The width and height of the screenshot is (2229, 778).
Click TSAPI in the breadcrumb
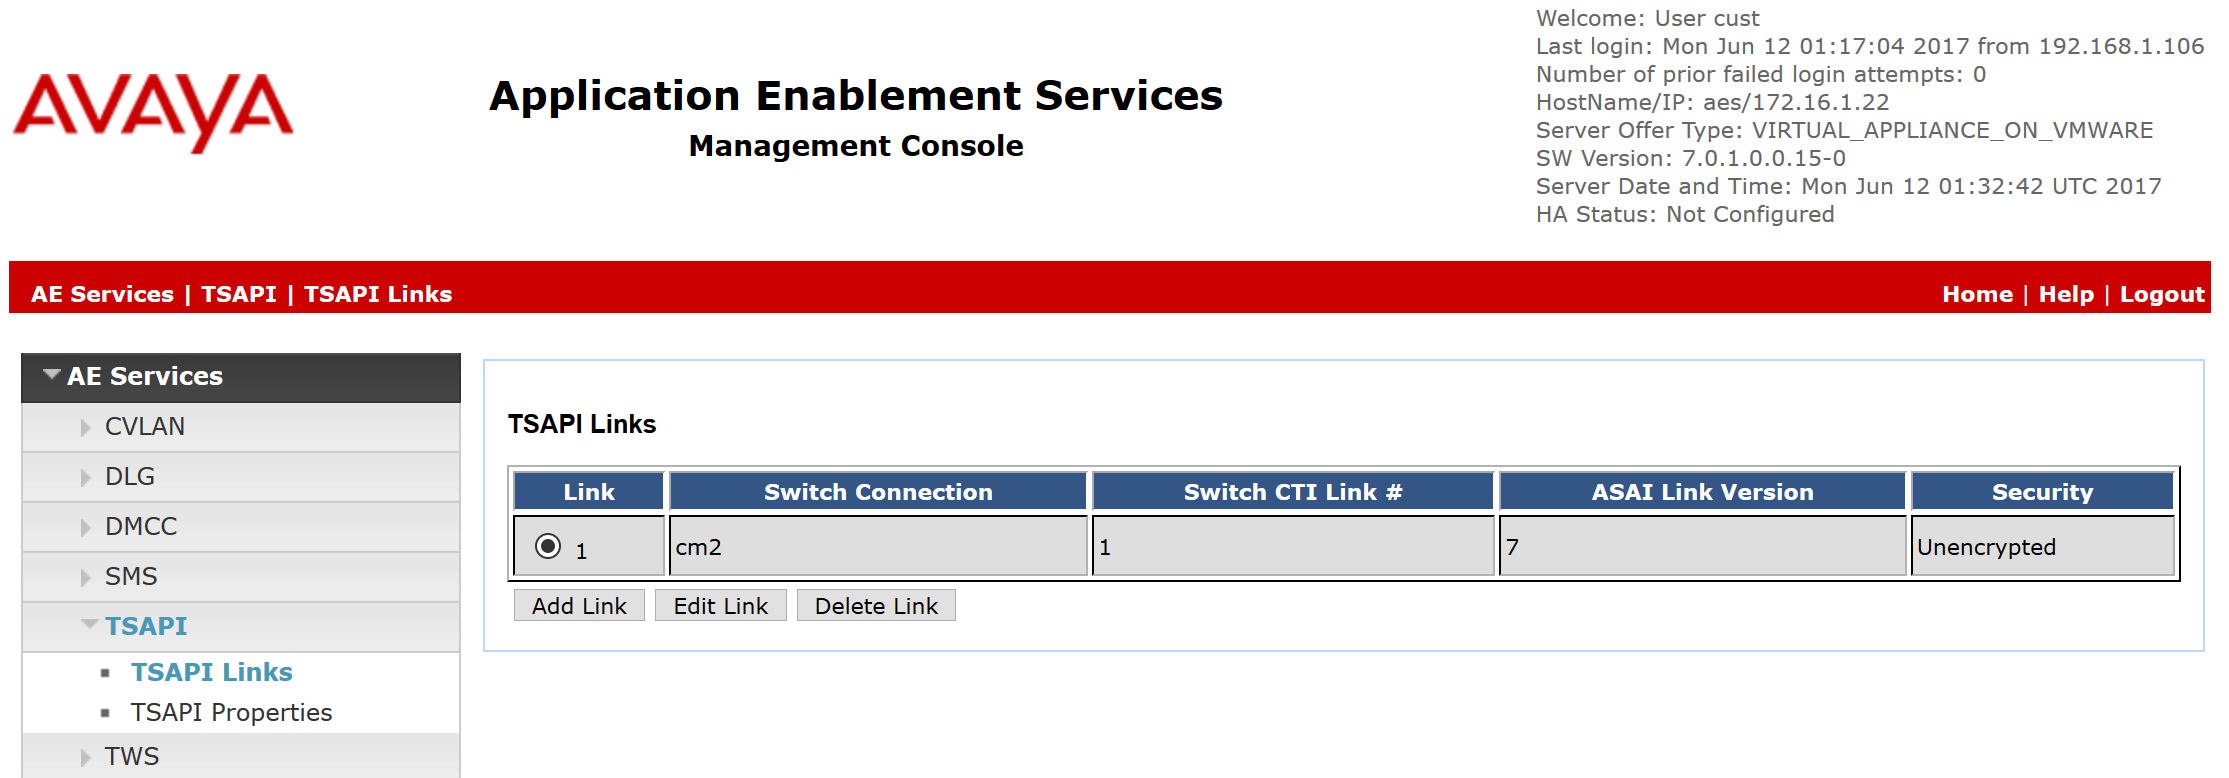239,294
